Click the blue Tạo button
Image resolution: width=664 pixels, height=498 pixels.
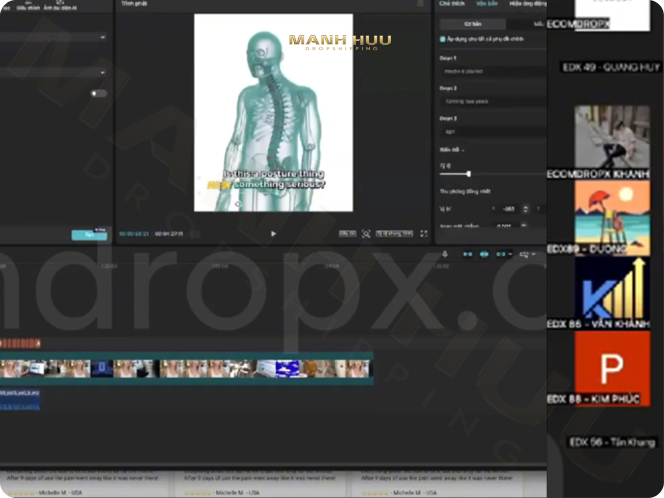[89, 235]
